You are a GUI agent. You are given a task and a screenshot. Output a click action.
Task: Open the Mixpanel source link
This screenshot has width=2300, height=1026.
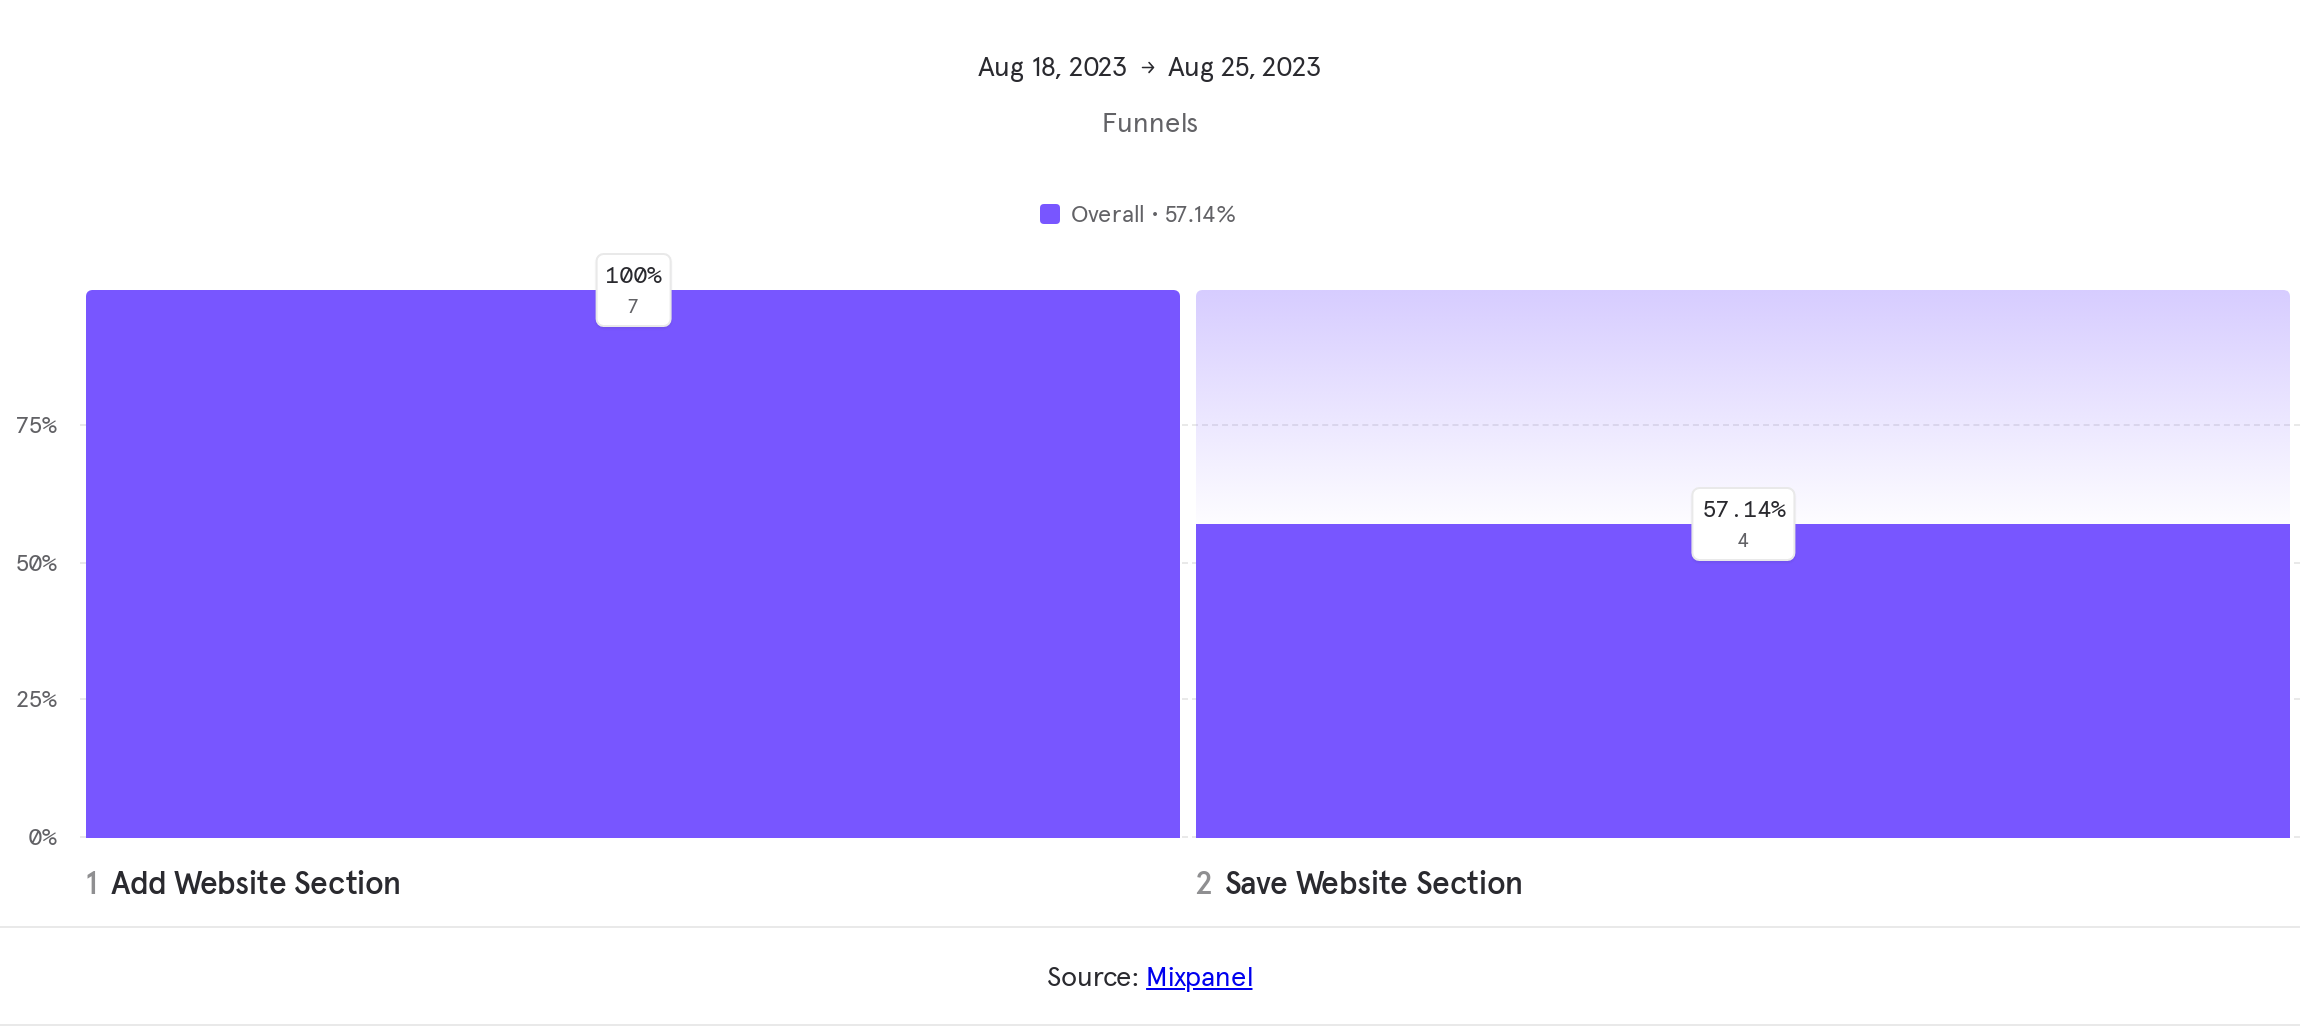[1199, 977]
